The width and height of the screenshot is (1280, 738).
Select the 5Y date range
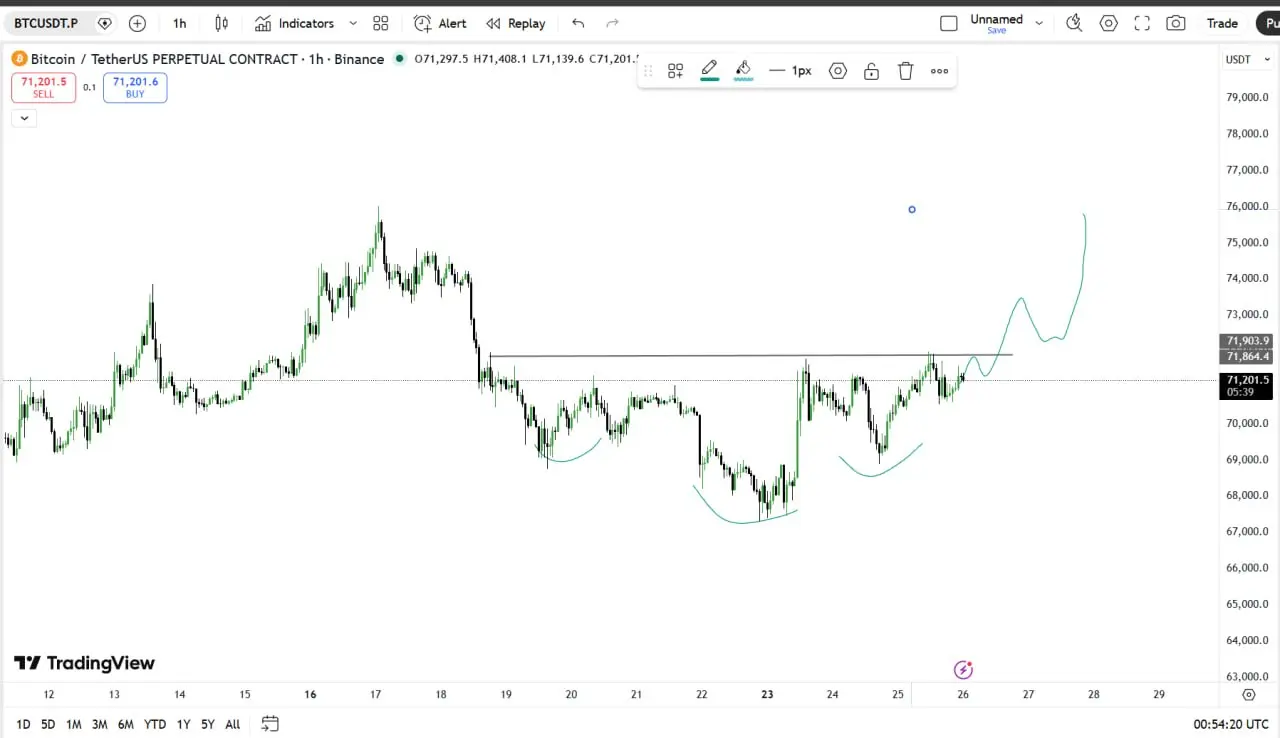click(x=208, y=724)
